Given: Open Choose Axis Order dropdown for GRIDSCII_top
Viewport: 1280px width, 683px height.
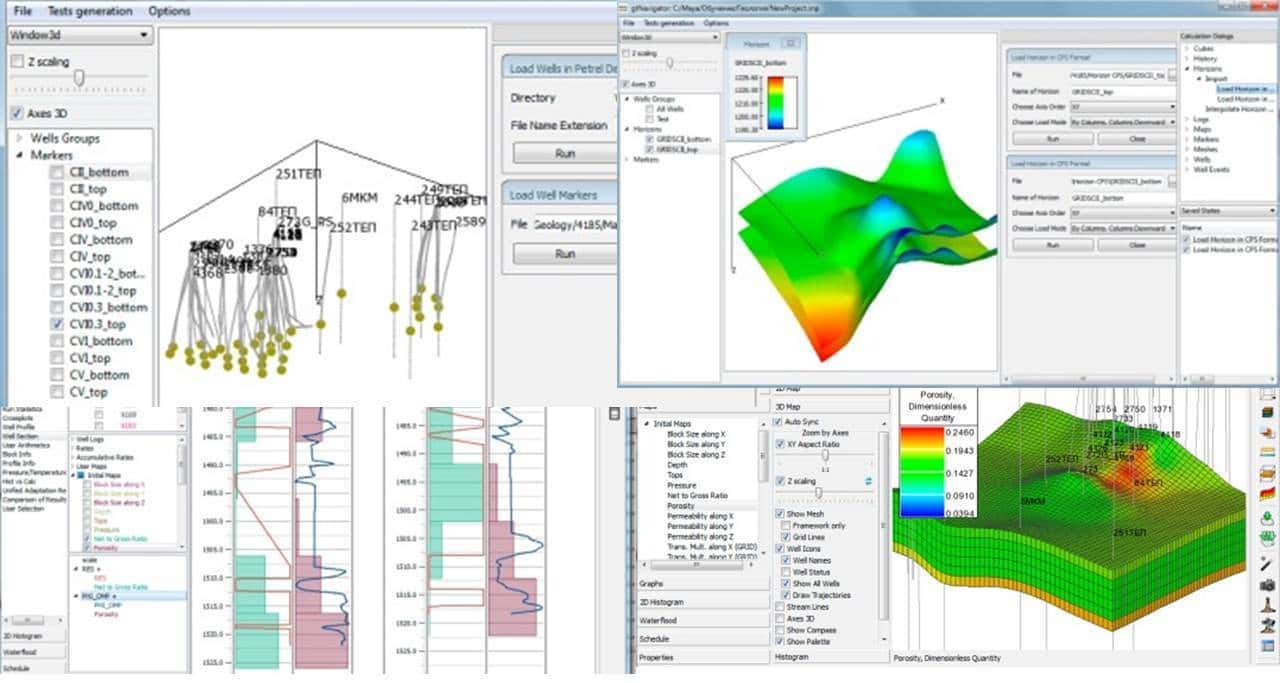Looking at the screenshot, I should pos(1123,107).
